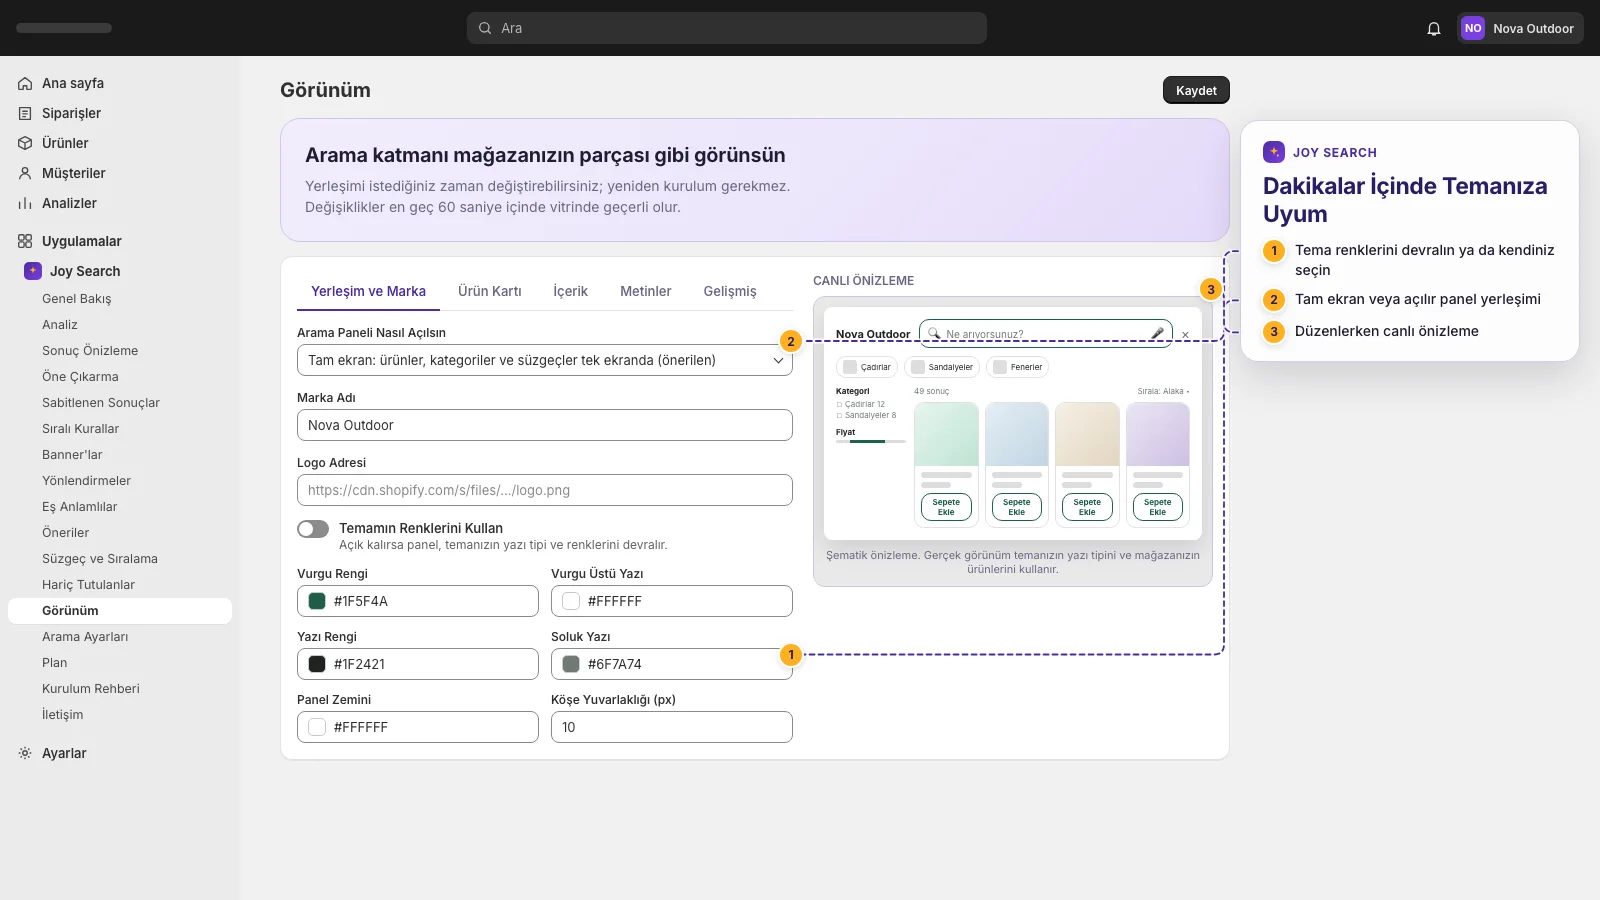Open Sabitlenen Sonuçlar in the sidebar
The height and width of the screenshot is (900, 1600).
(x=101, y=403)
